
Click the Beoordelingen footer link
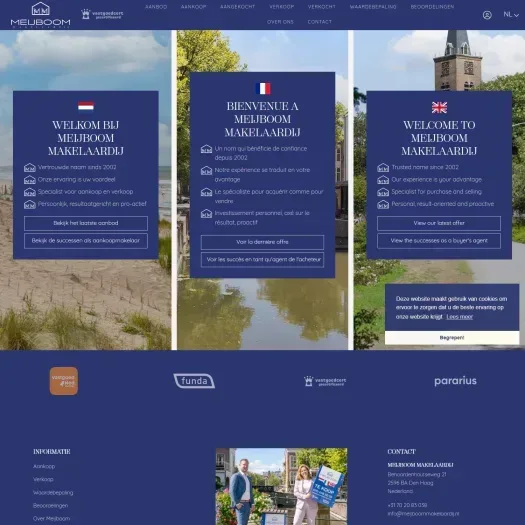50,506
